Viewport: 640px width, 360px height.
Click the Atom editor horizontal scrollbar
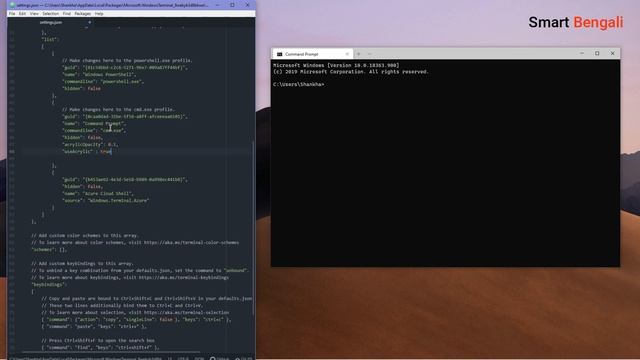pyautogui.click(x=111, y=352)
